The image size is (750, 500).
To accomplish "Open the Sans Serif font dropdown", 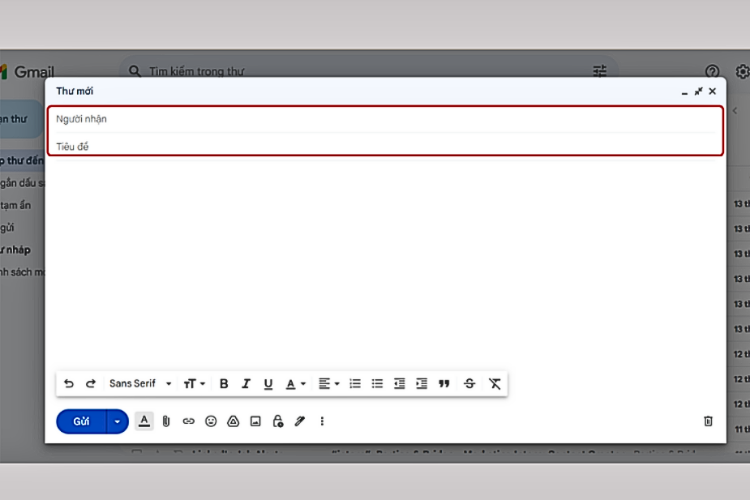I will point(140,383).
